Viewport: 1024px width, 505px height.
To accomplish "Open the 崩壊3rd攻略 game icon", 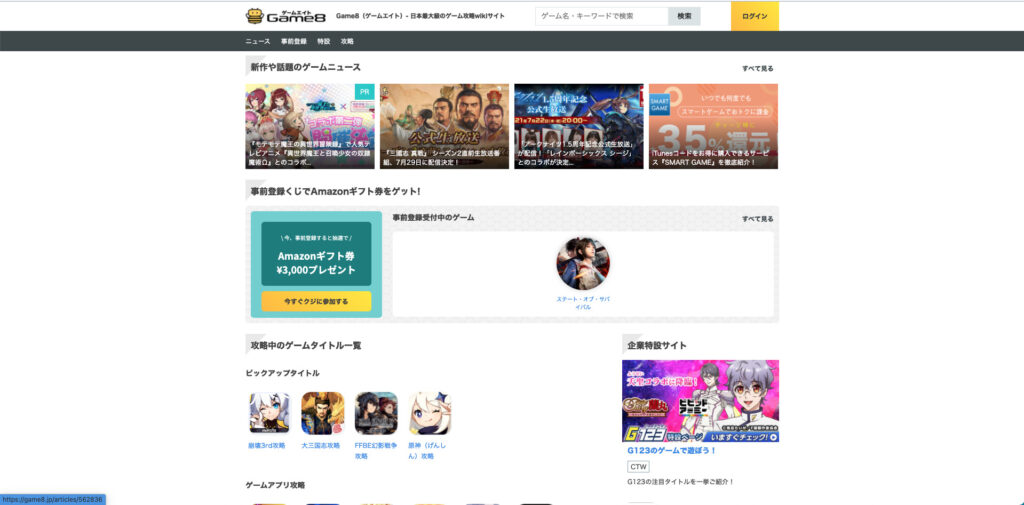I will 267,412.
